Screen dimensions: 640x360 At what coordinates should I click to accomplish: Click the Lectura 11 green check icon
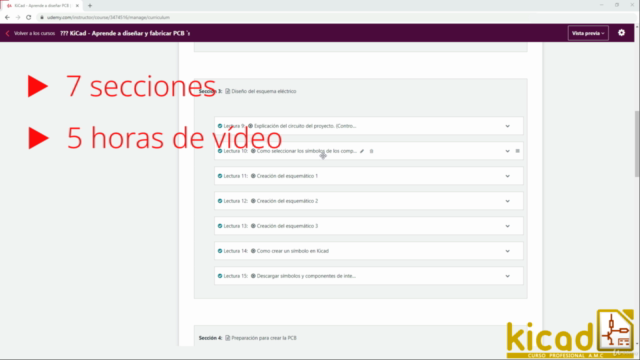coord(220,176)
